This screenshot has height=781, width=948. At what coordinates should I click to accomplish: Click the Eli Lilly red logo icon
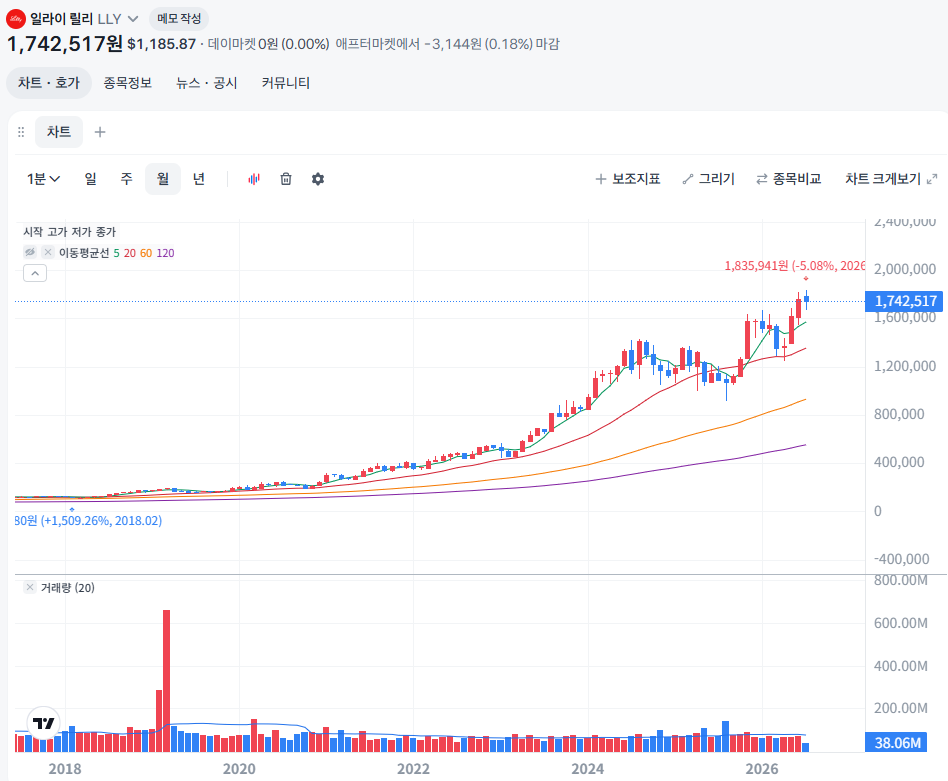[x=16, y=19]
